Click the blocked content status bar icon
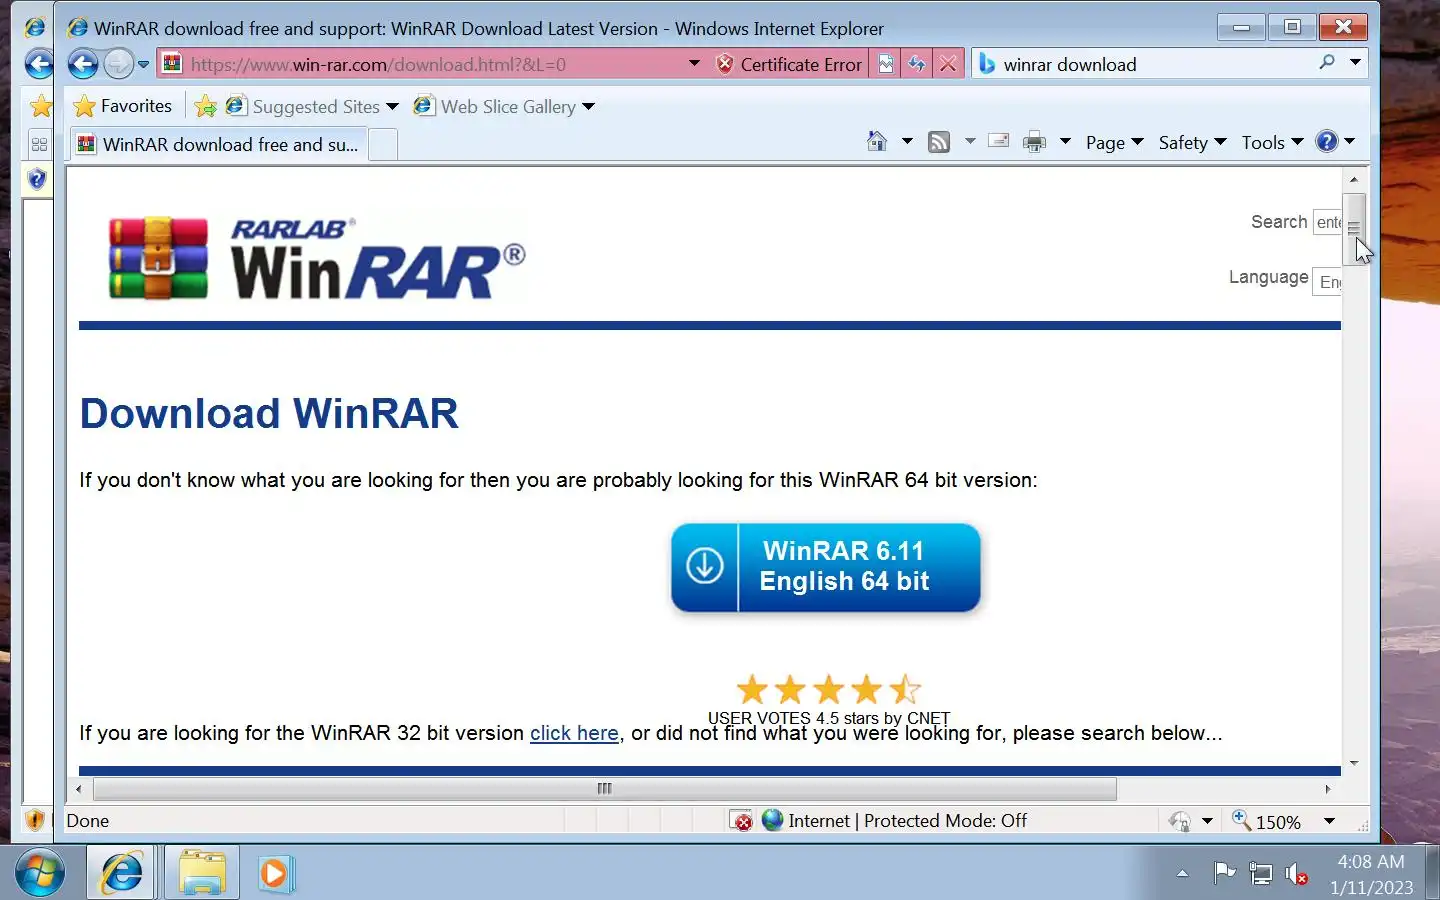The image size is (1440, 900). (742, 821)
